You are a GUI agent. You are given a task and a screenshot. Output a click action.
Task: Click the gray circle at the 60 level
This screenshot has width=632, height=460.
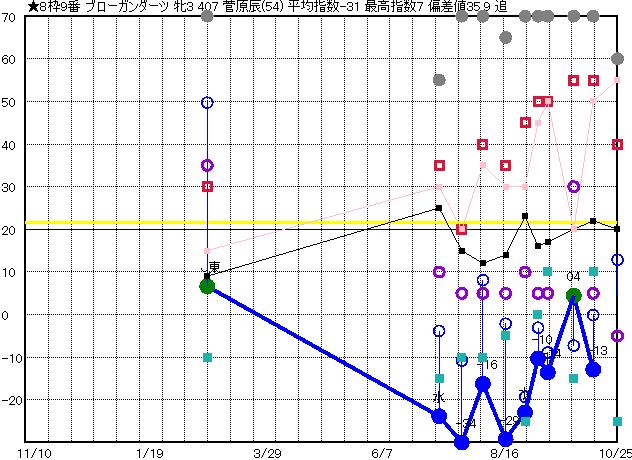[x=617, y=59]
